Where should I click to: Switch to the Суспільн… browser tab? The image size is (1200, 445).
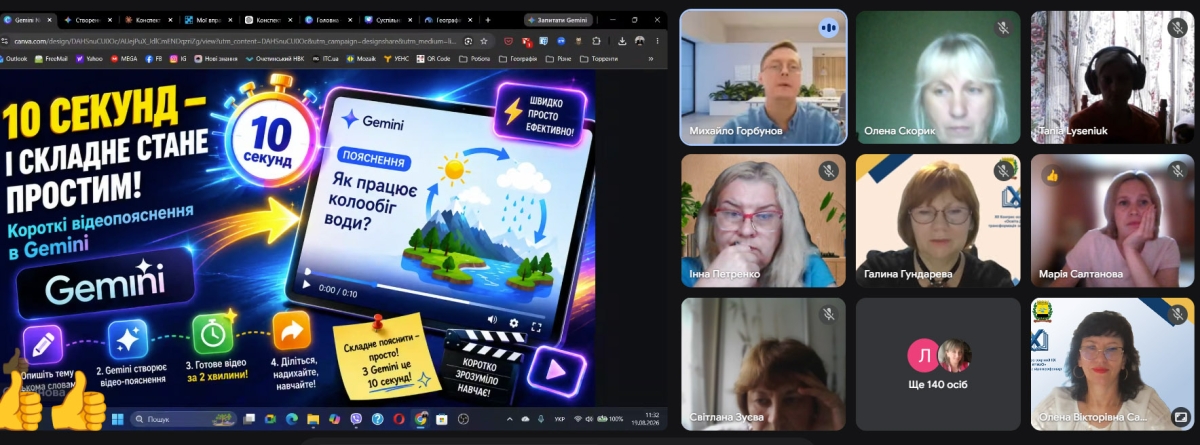[x=388, y=20]
